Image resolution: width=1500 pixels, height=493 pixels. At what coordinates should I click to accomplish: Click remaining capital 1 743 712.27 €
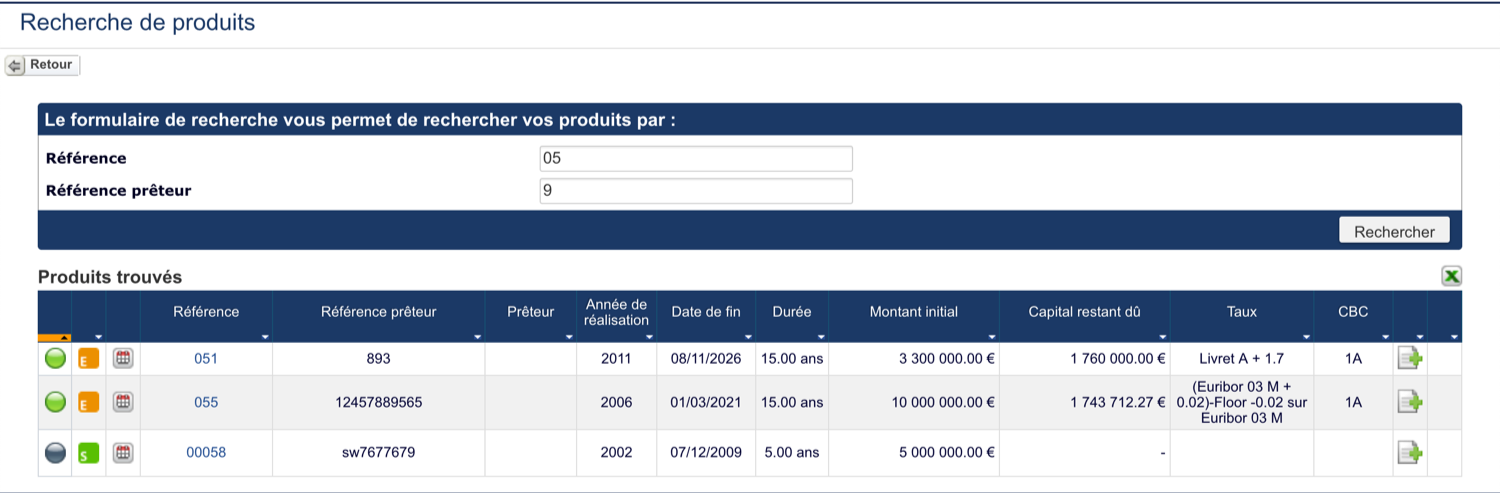(x=1117, y=402)
